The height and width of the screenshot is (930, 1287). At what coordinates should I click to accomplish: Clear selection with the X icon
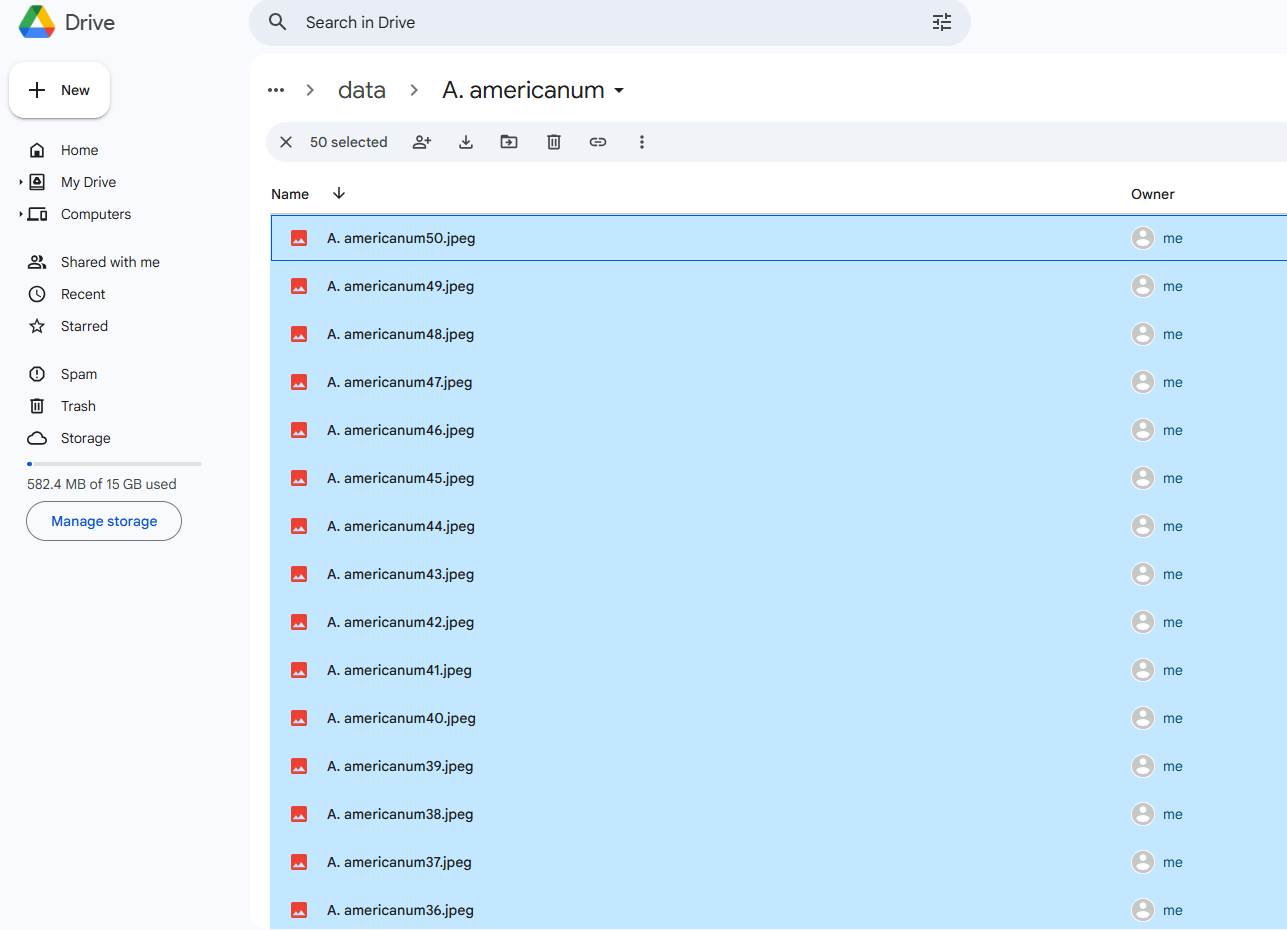286,142
